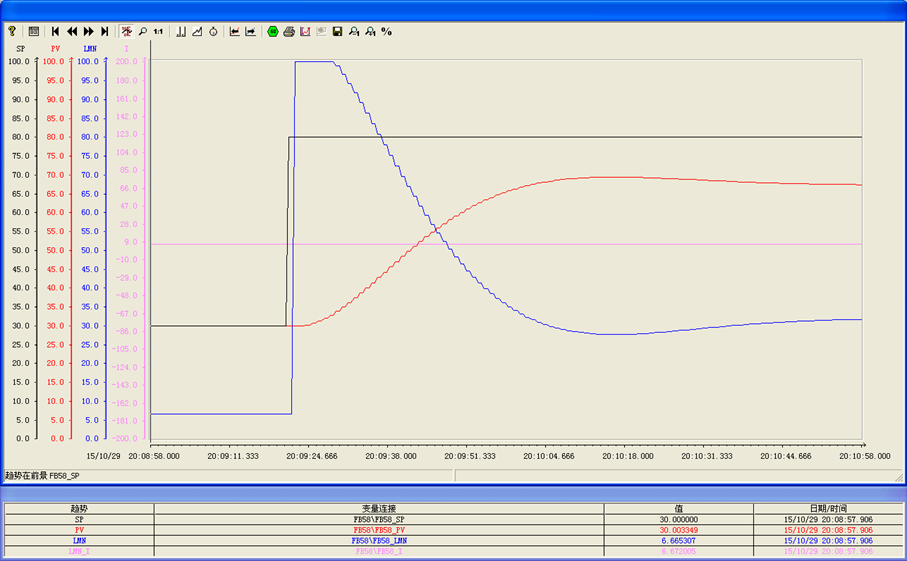Select the SP row in trend table
Image resolution: width=907 pixels, height=561 pixels.
(453, 519)
